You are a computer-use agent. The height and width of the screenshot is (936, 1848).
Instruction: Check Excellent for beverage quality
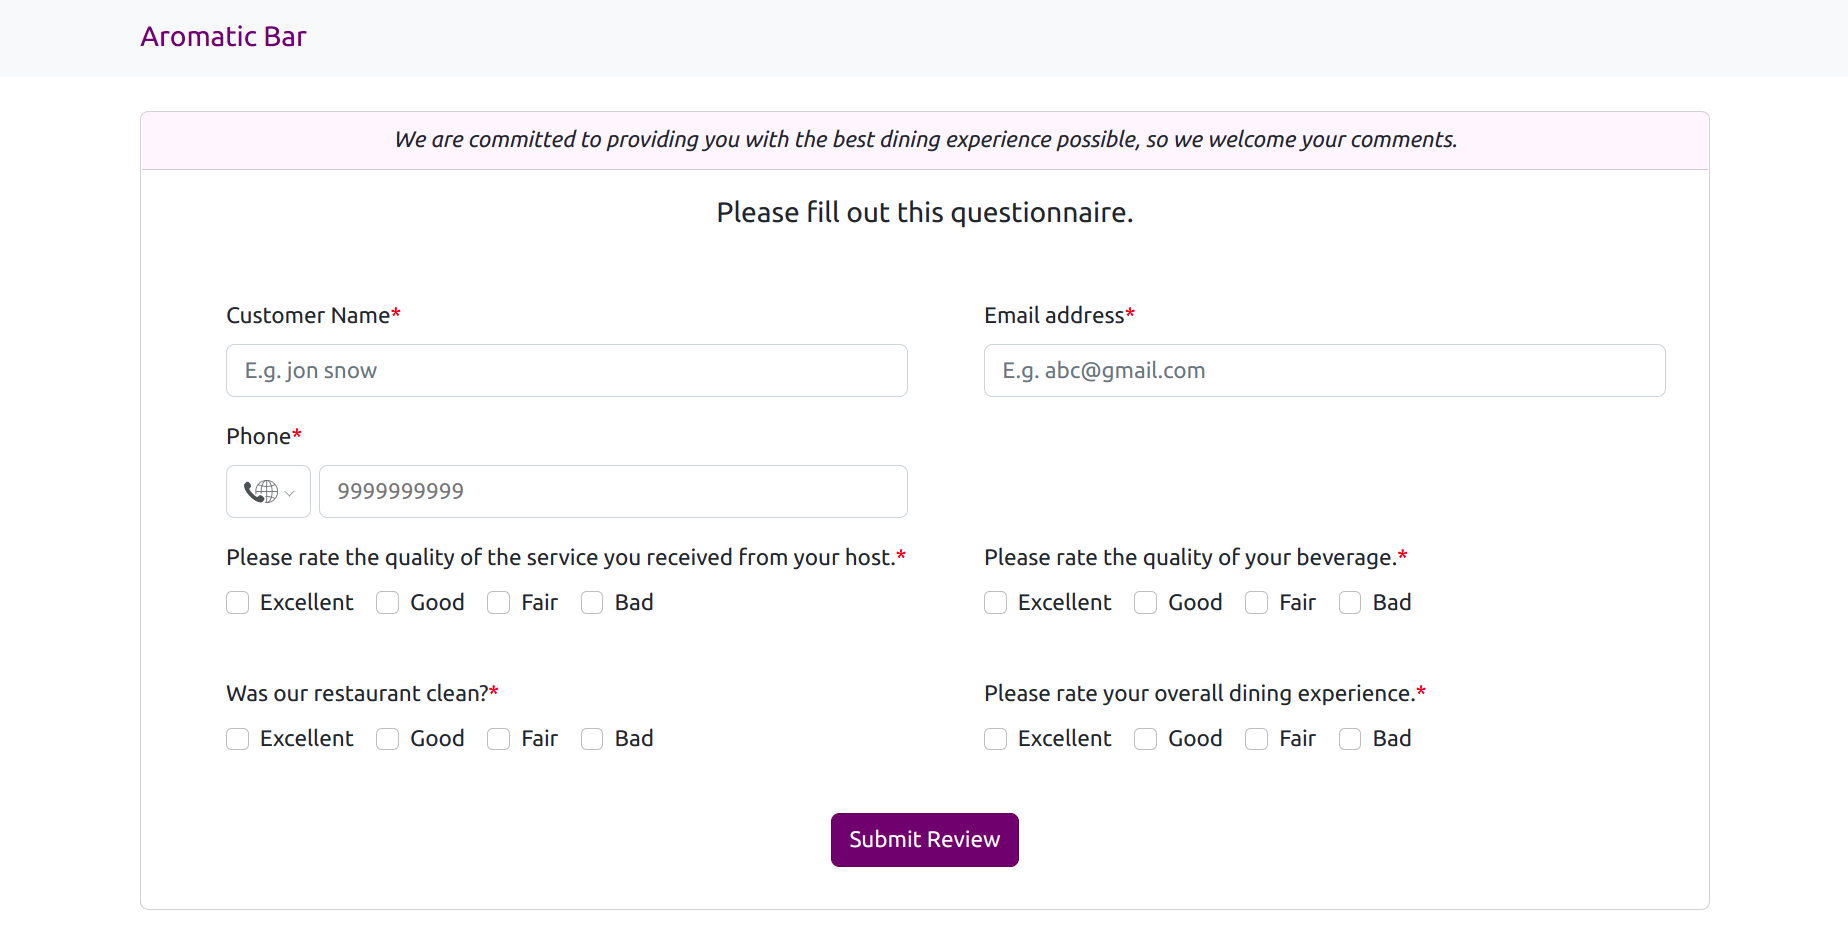tap(996, 603)
